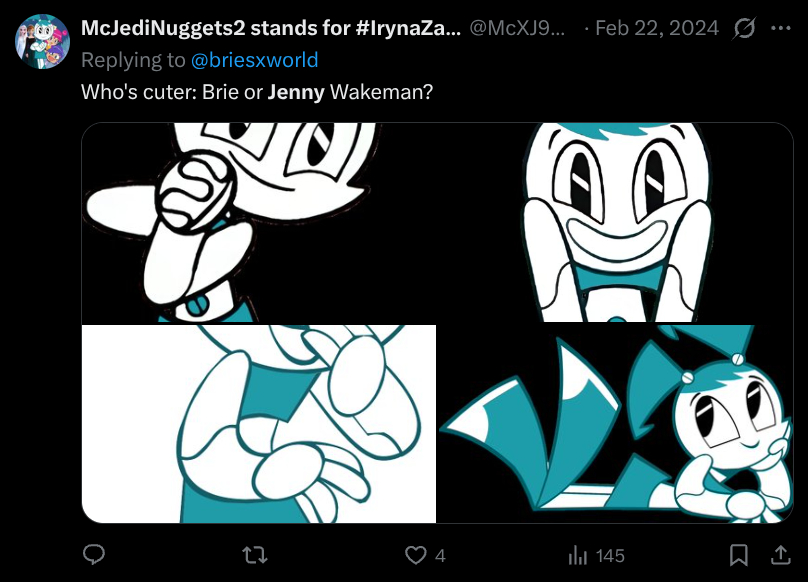This screenshot has height=582, width=808.
Task: Open tweet analytics via the views bar-chart icon
Action: click(x=577, y=554)
